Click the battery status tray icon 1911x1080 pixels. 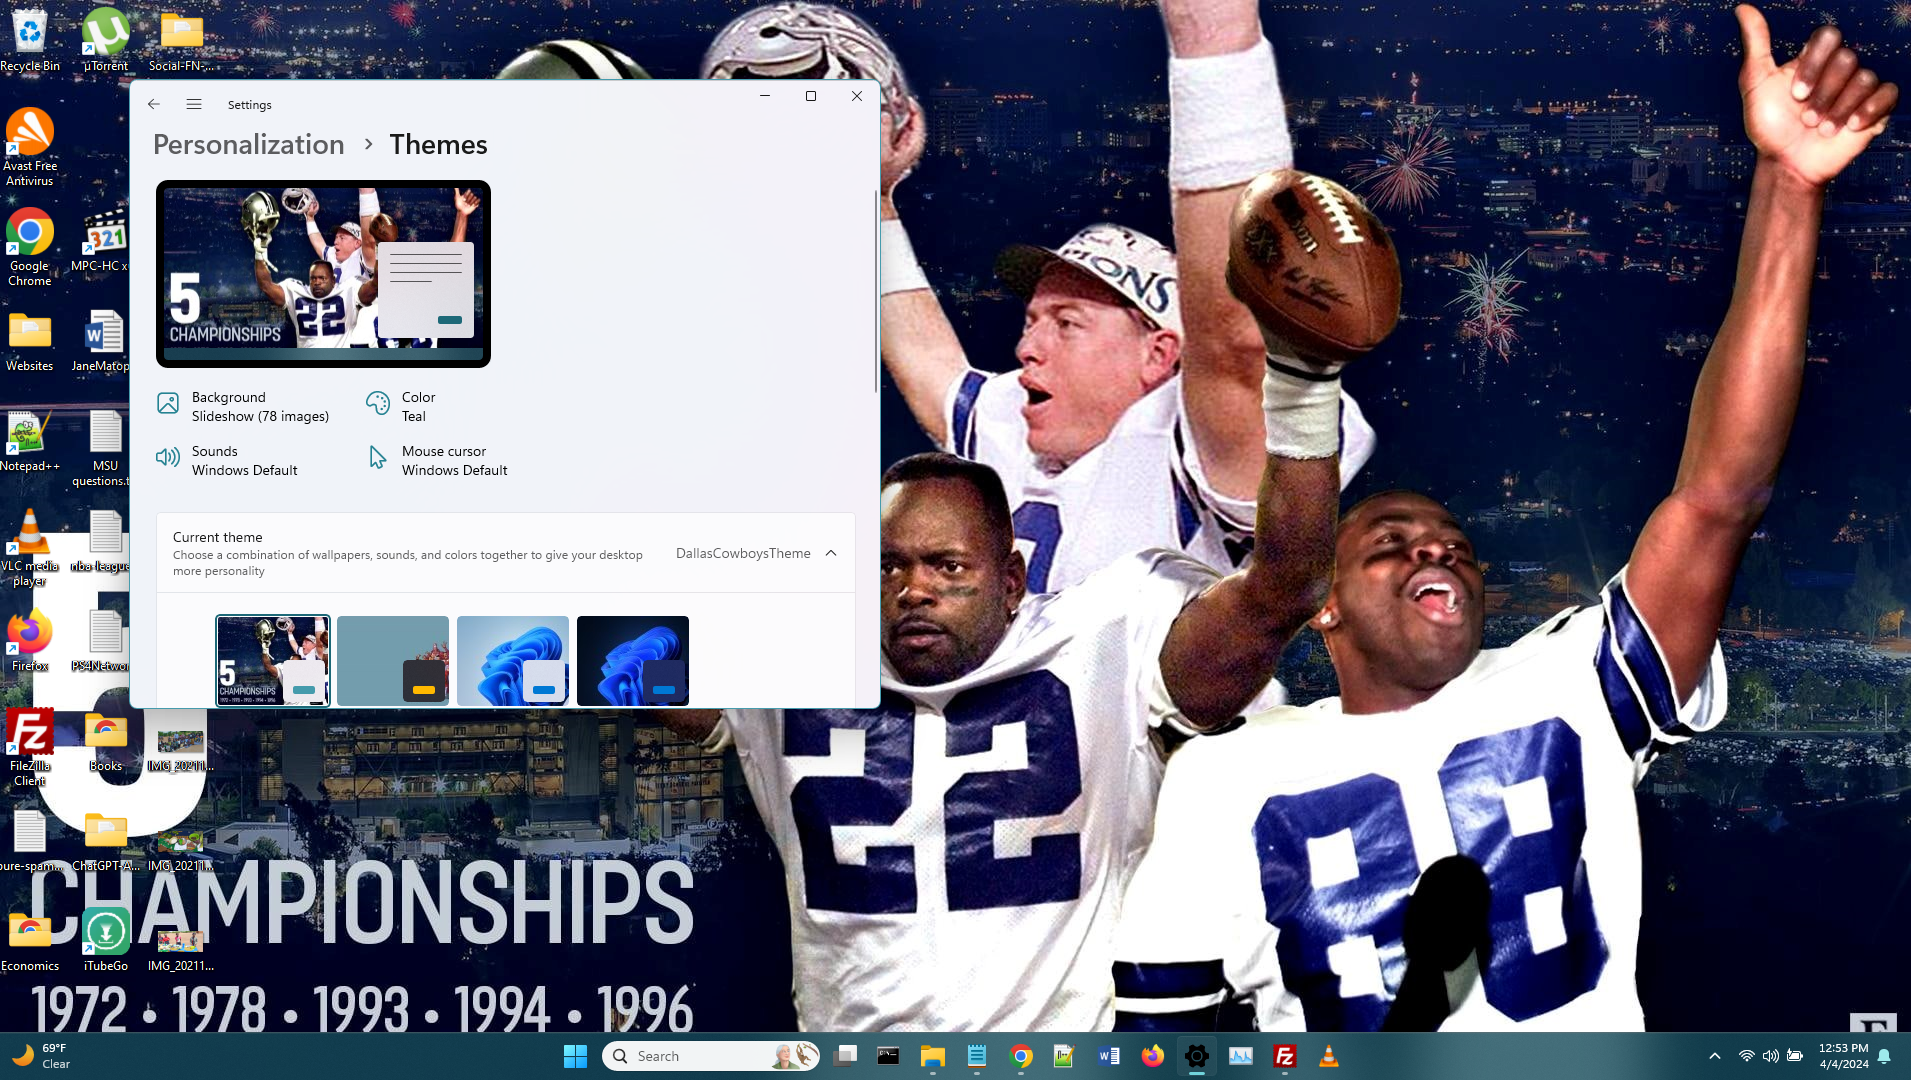pyautogui.click(x=1795, y=1056)
